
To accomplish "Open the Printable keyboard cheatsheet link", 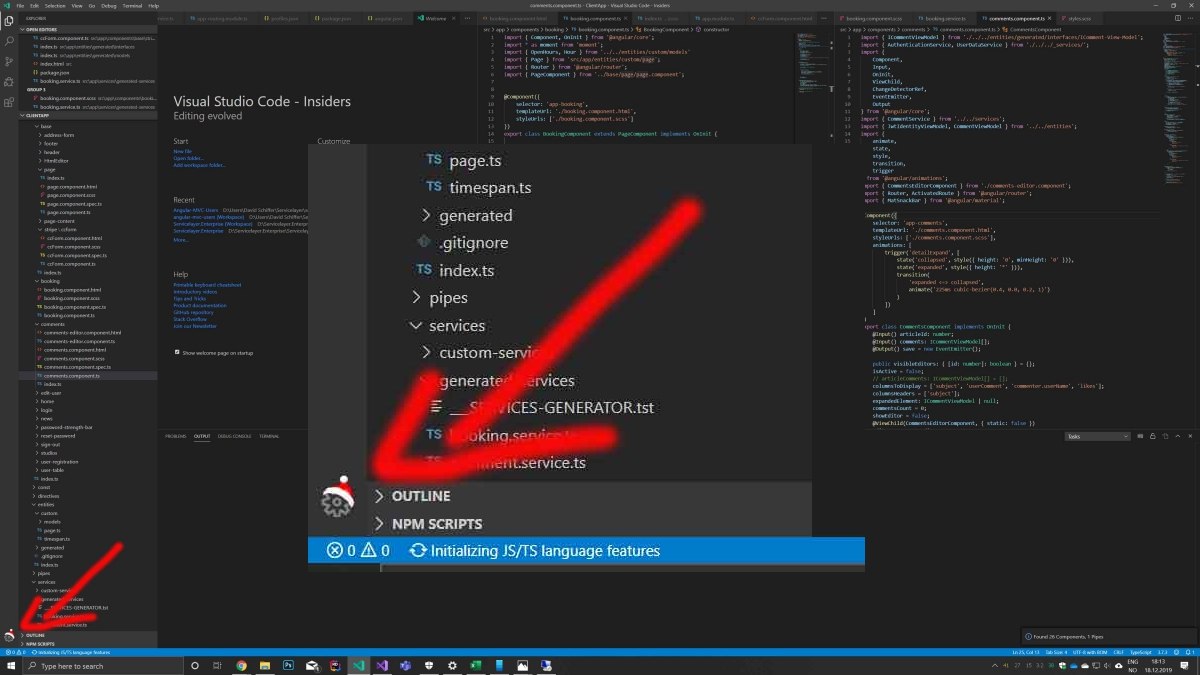I will pyautogui.click(x=207, y=285).
